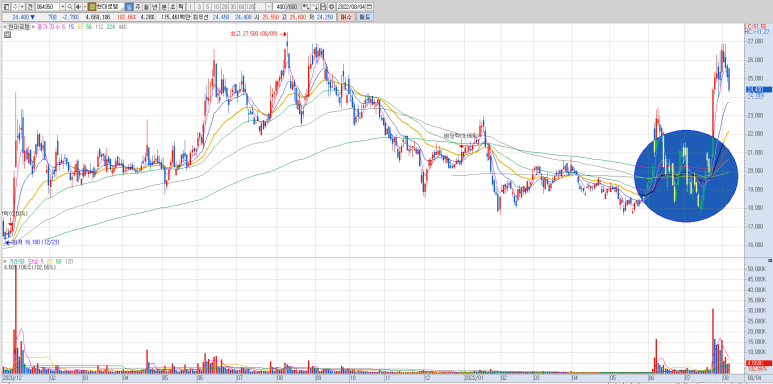Click the 최고 27,500 (08/09) high marker
The image size is (773, 384).
coord(258,34)
